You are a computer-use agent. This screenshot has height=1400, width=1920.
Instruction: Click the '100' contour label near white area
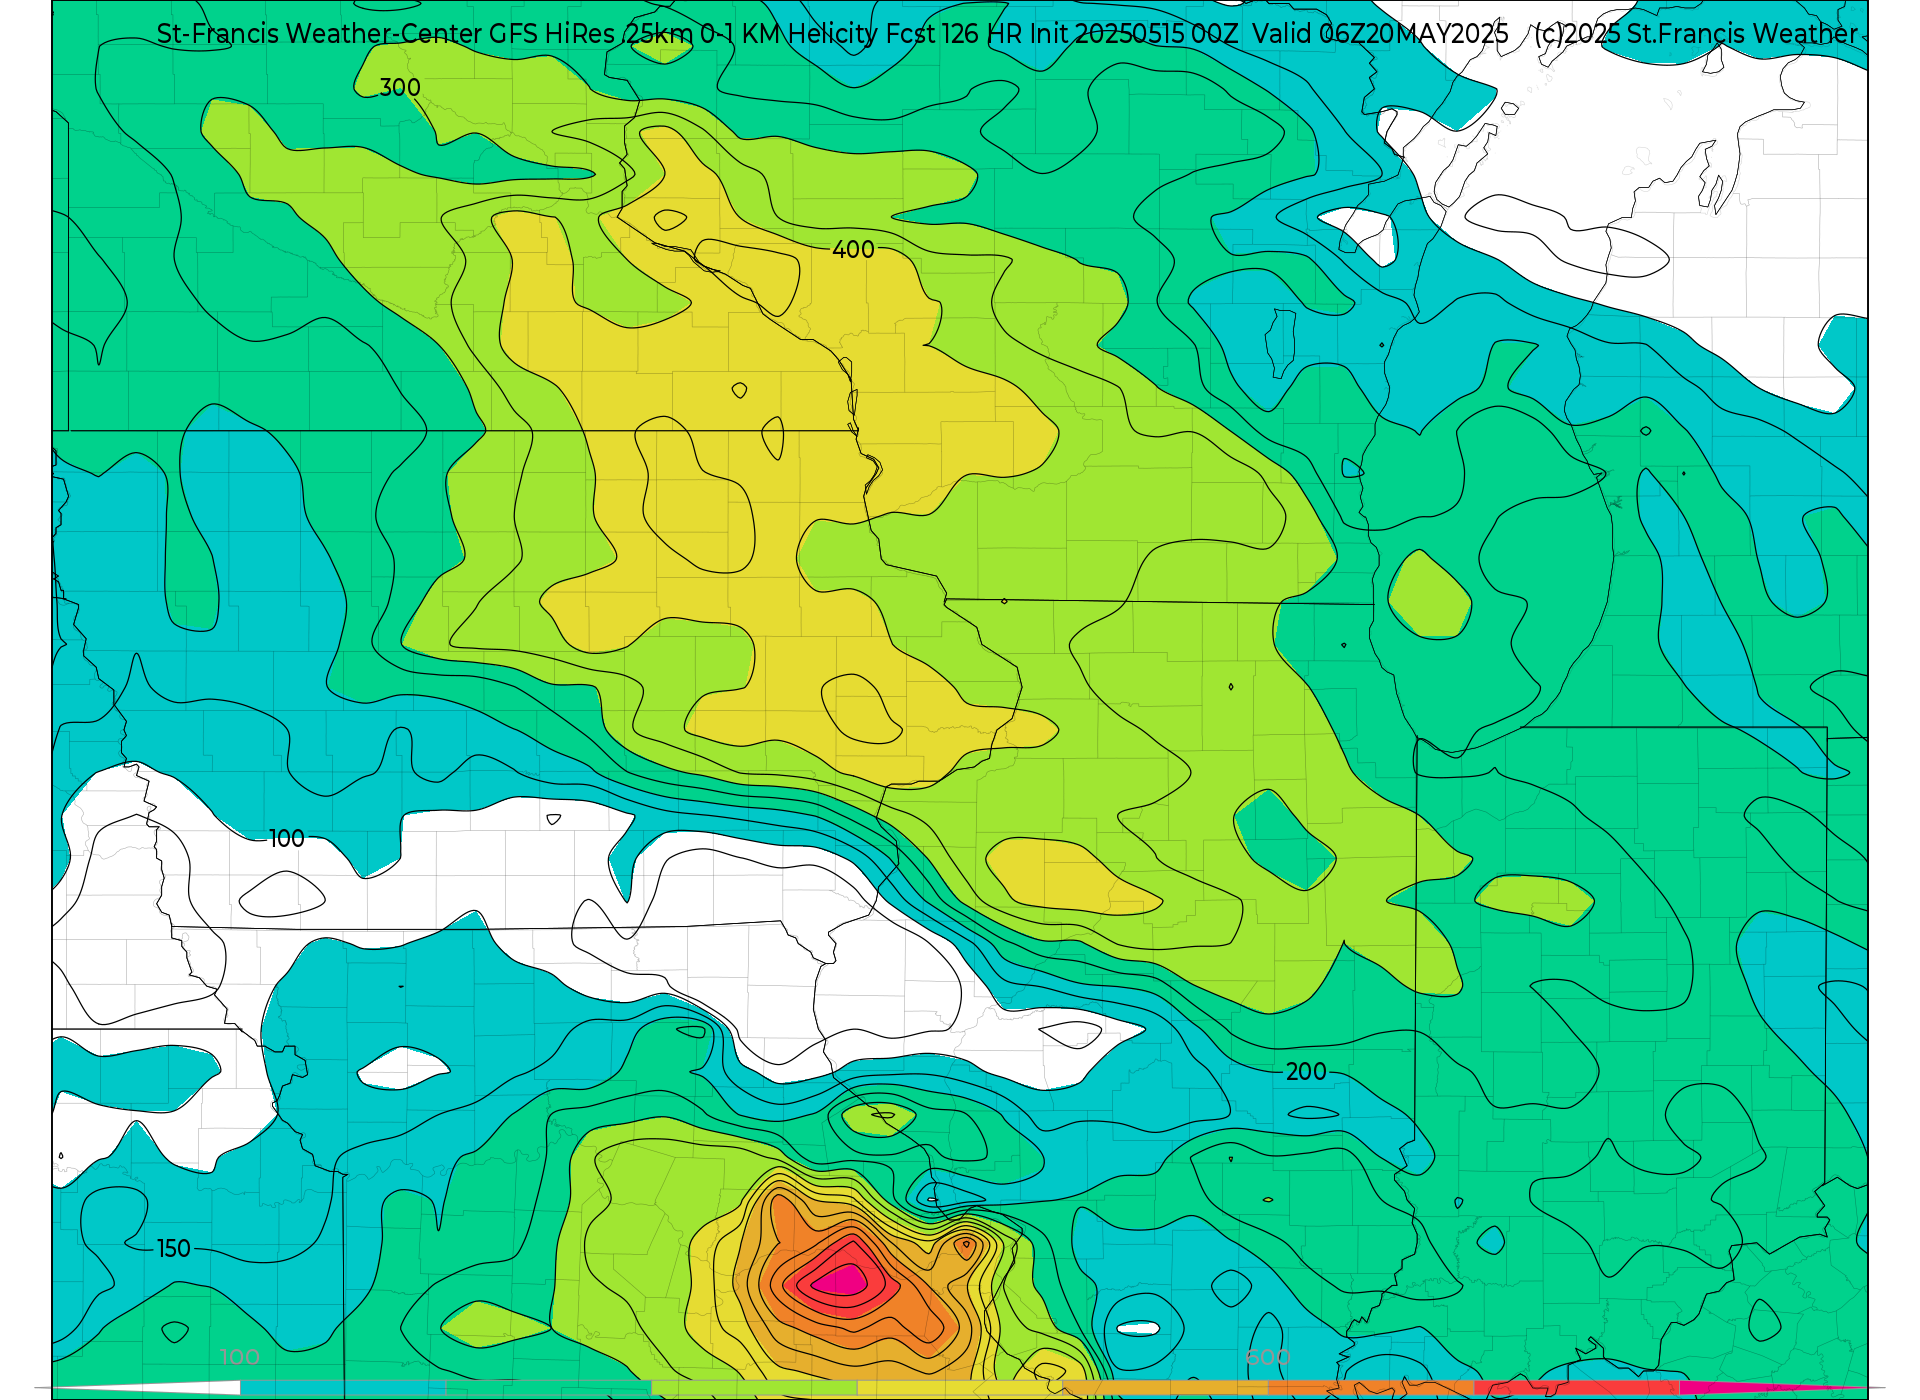pos(287,839)
